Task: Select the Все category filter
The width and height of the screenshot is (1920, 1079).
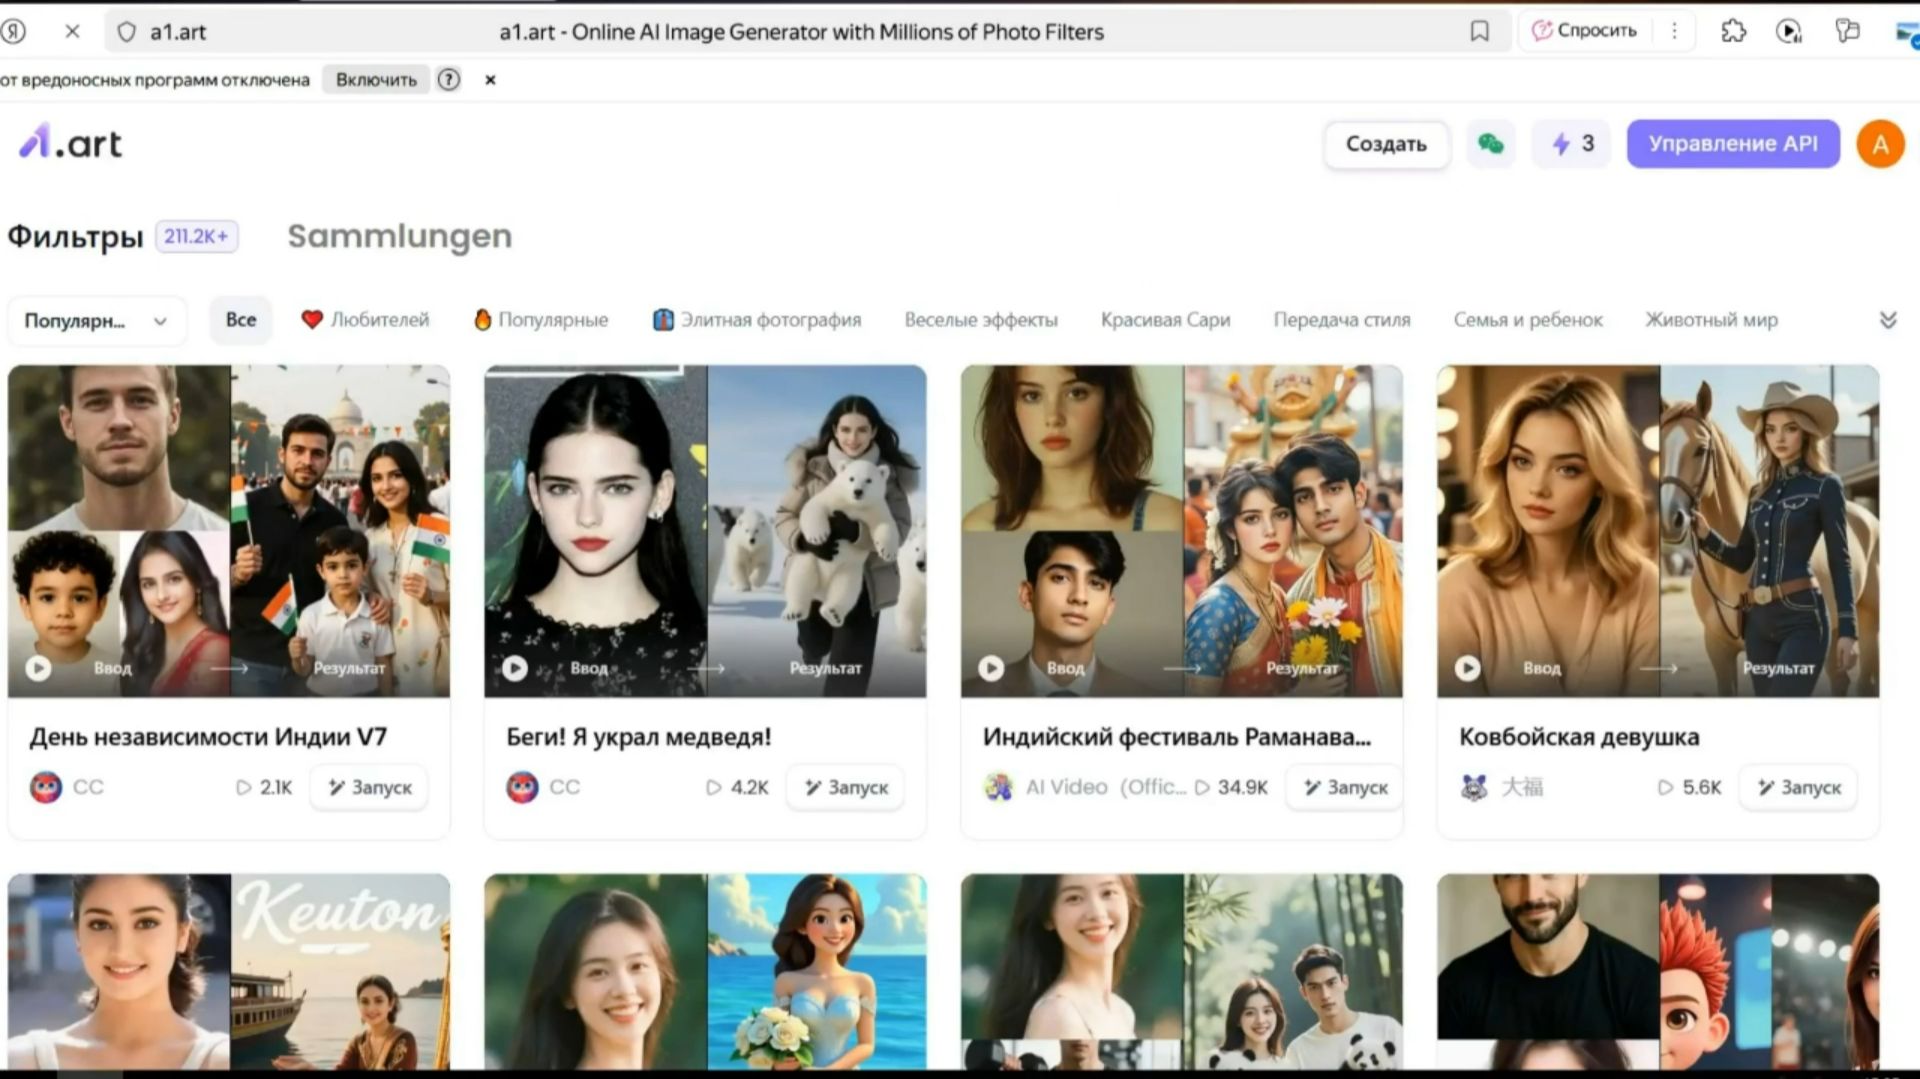Action: [241, 320]
